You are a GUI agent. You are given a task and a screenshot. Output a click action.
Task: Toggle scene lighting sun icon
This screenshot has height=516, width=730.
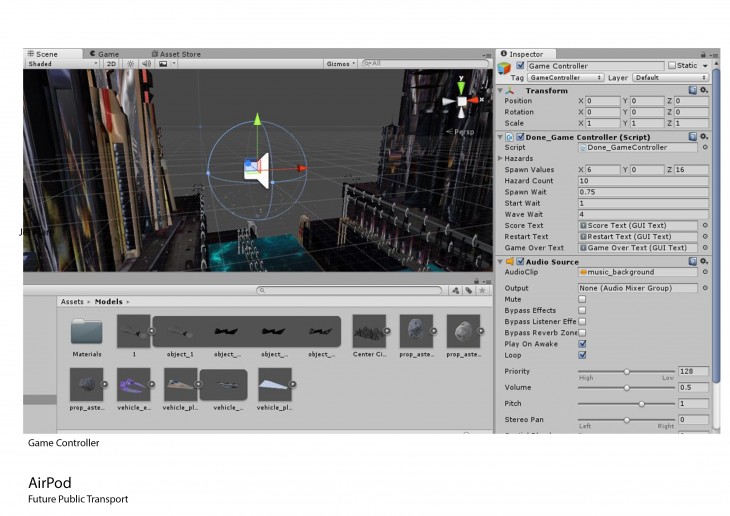(130, 63)
